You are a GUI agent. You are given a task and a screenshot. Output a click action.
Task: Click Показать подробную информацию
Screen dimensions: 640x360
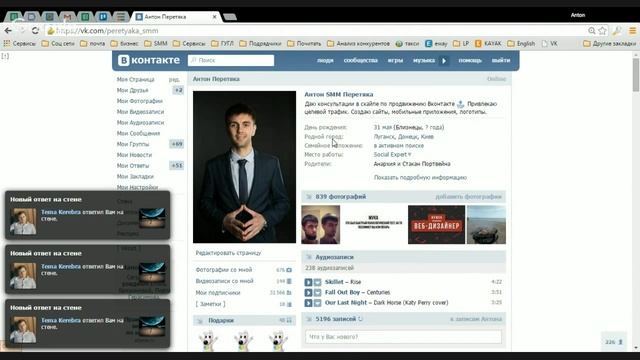pos(420,178)
